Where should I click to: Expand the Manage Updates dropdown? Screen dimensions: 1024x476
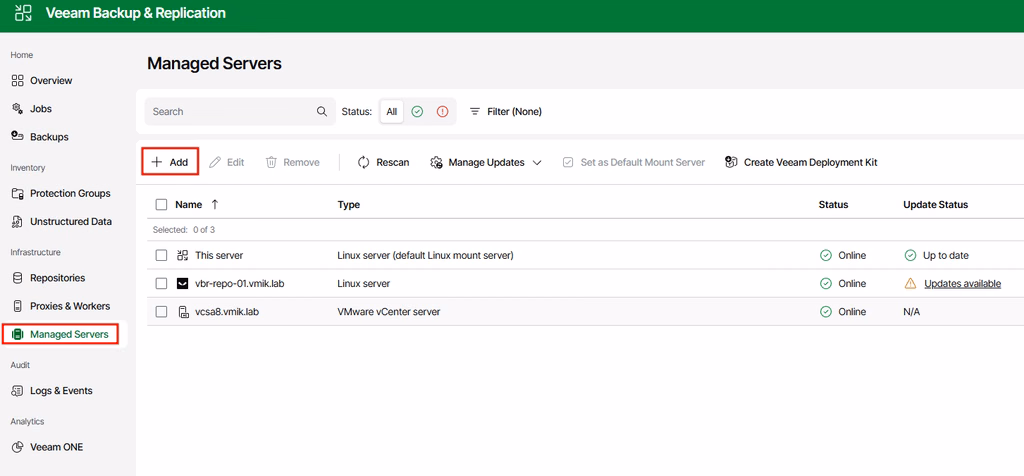point(486,163)
